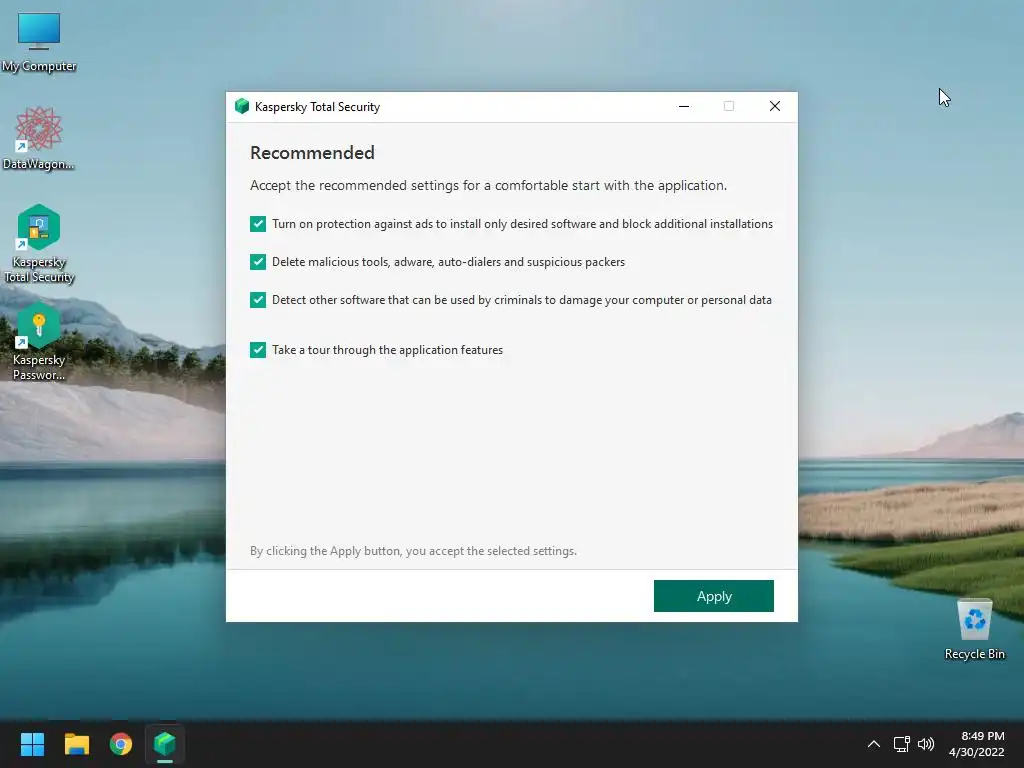The height and width of the screenshot is (768, 1024).
Task: Click 'Accept the recommended settings' description text
Action: point(488,185)
